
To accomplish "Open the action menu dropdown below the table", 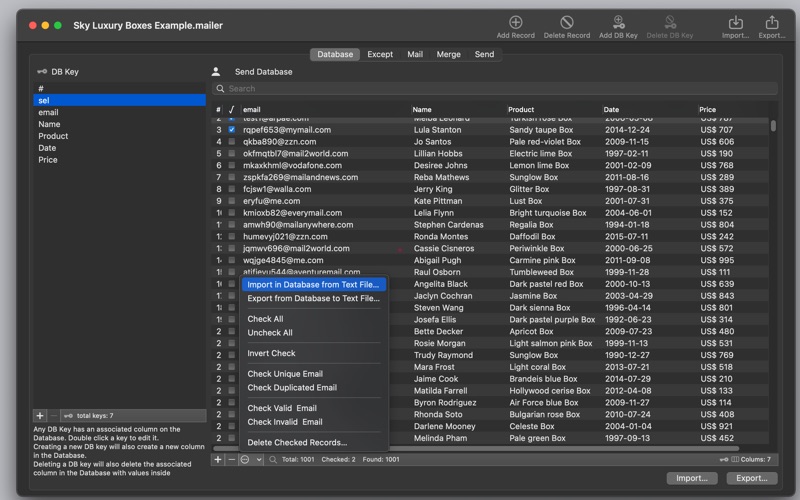I will (x=249, y=459).
